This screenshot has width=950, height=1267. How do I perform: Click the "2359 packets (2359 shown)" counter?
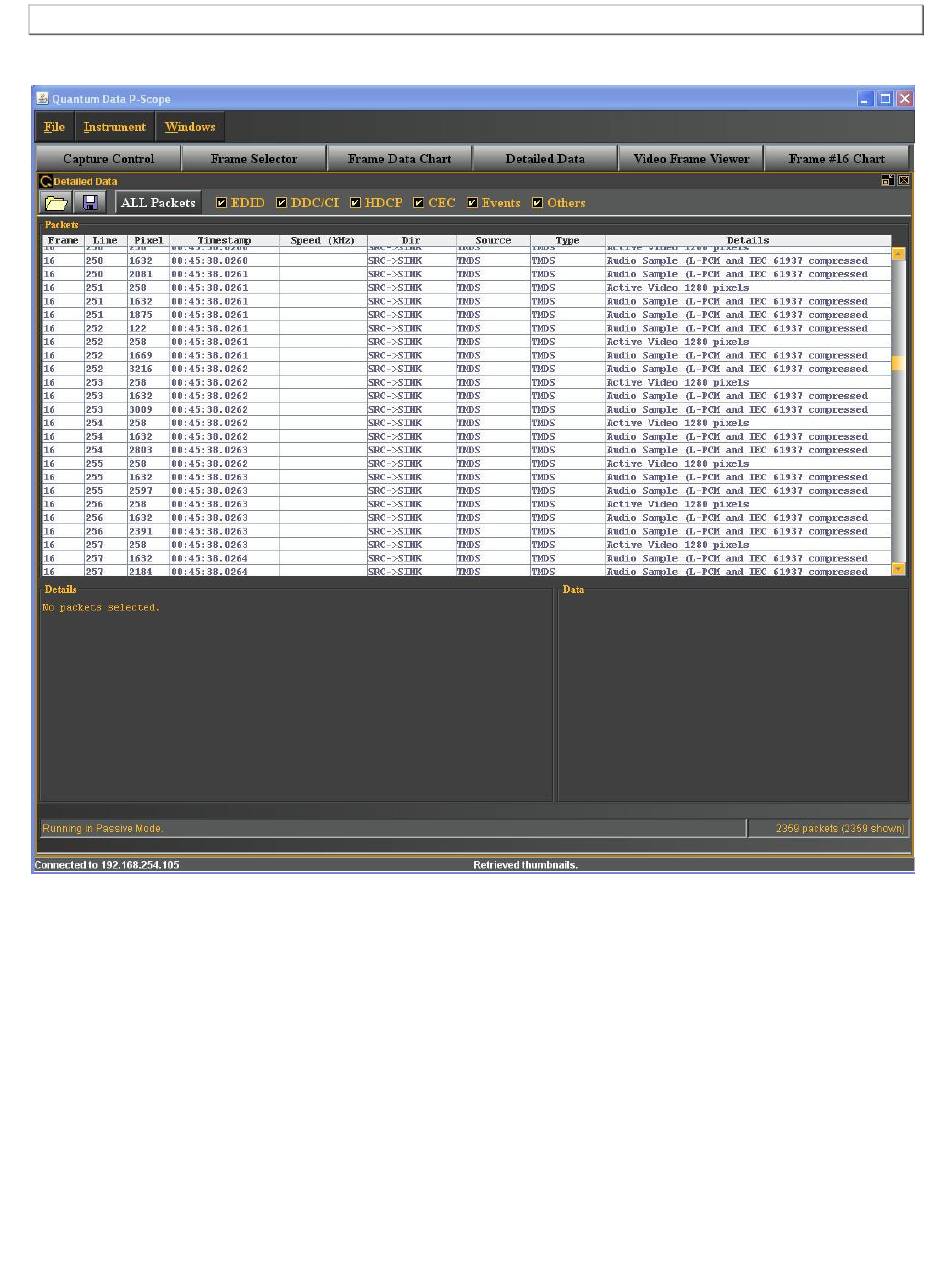coord(840,828)
